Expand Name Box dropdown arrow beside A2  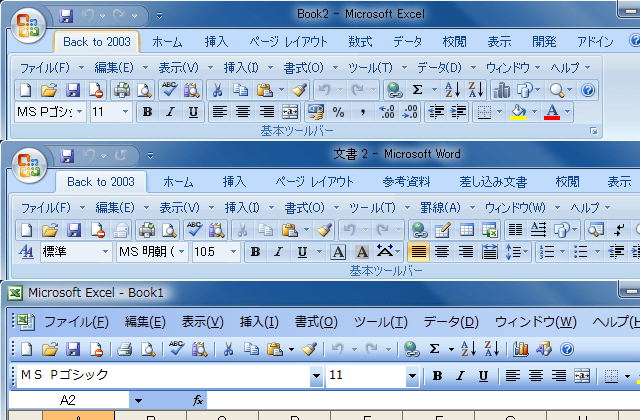[x=138, y=401]
